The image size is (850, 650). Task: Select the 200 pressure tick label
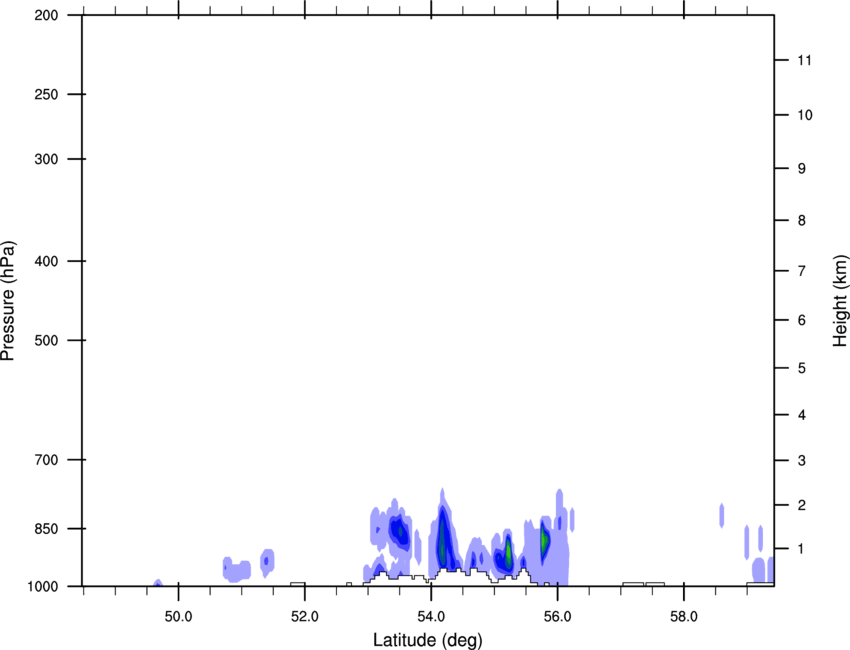(46, 15)
